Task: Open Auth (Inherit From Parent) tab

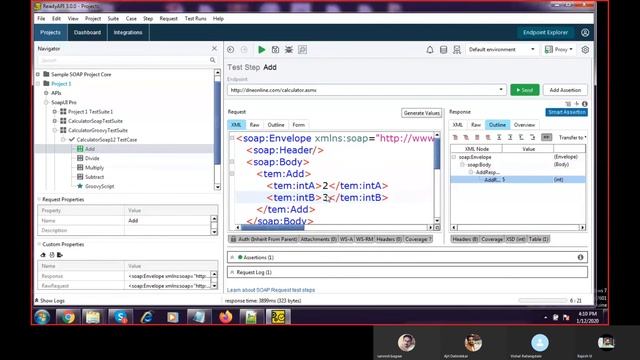Action: pyautogui.click(x=264, y=239)
